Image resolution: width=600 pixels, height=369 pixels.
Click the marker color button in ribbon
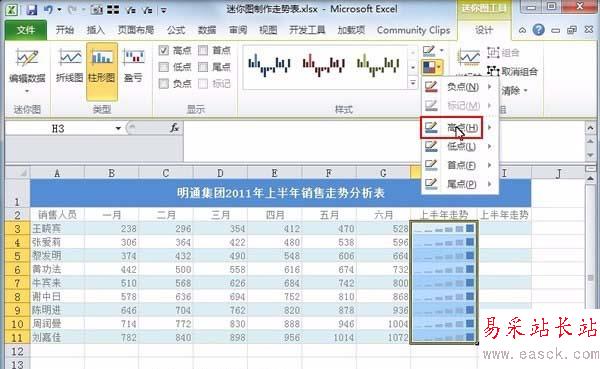point(433,68)
